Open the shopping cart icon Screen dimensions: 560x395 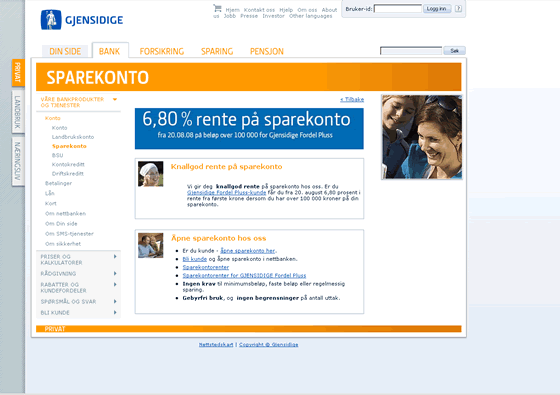217,8
